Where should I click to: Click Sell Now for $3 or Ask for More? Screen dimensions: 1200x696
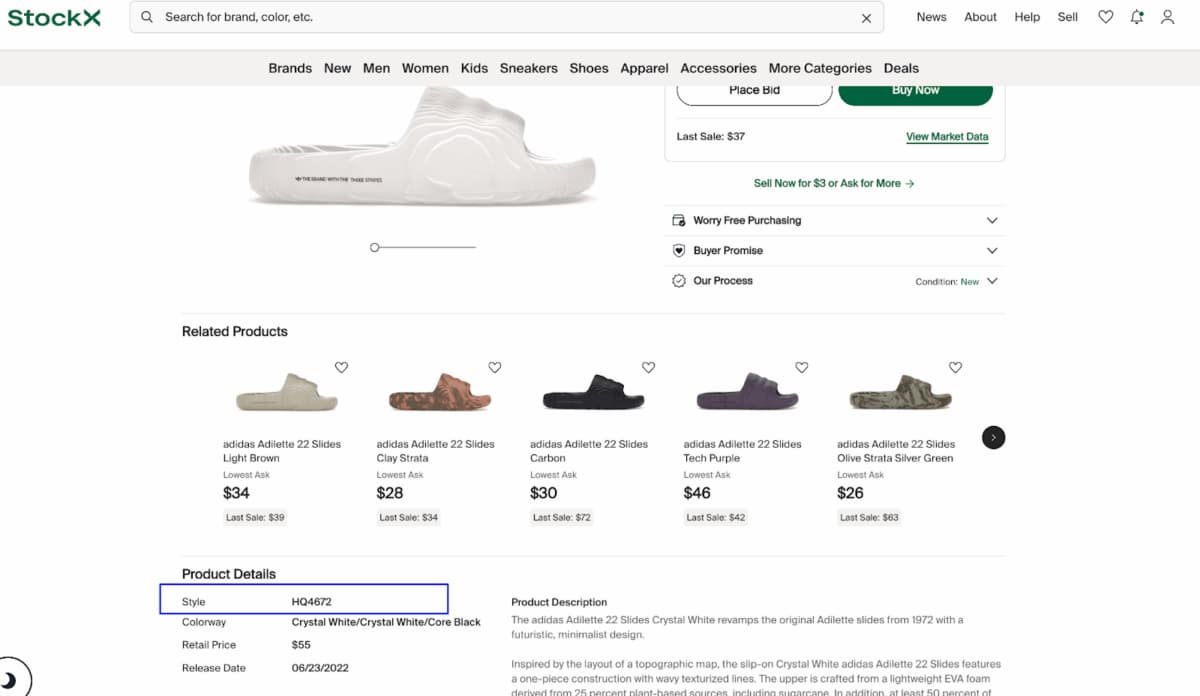coord(834,183)
